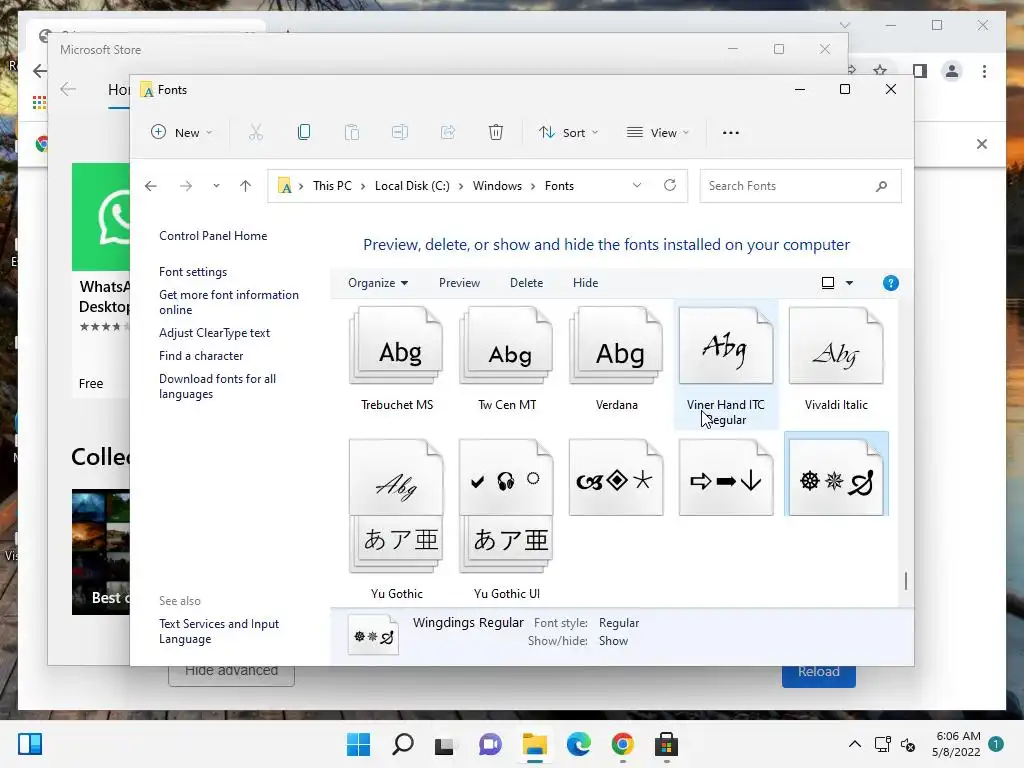This screenshot has width=1024, height=768.
Task: Open the See more three-dot menu
Action: click(731, 133)
